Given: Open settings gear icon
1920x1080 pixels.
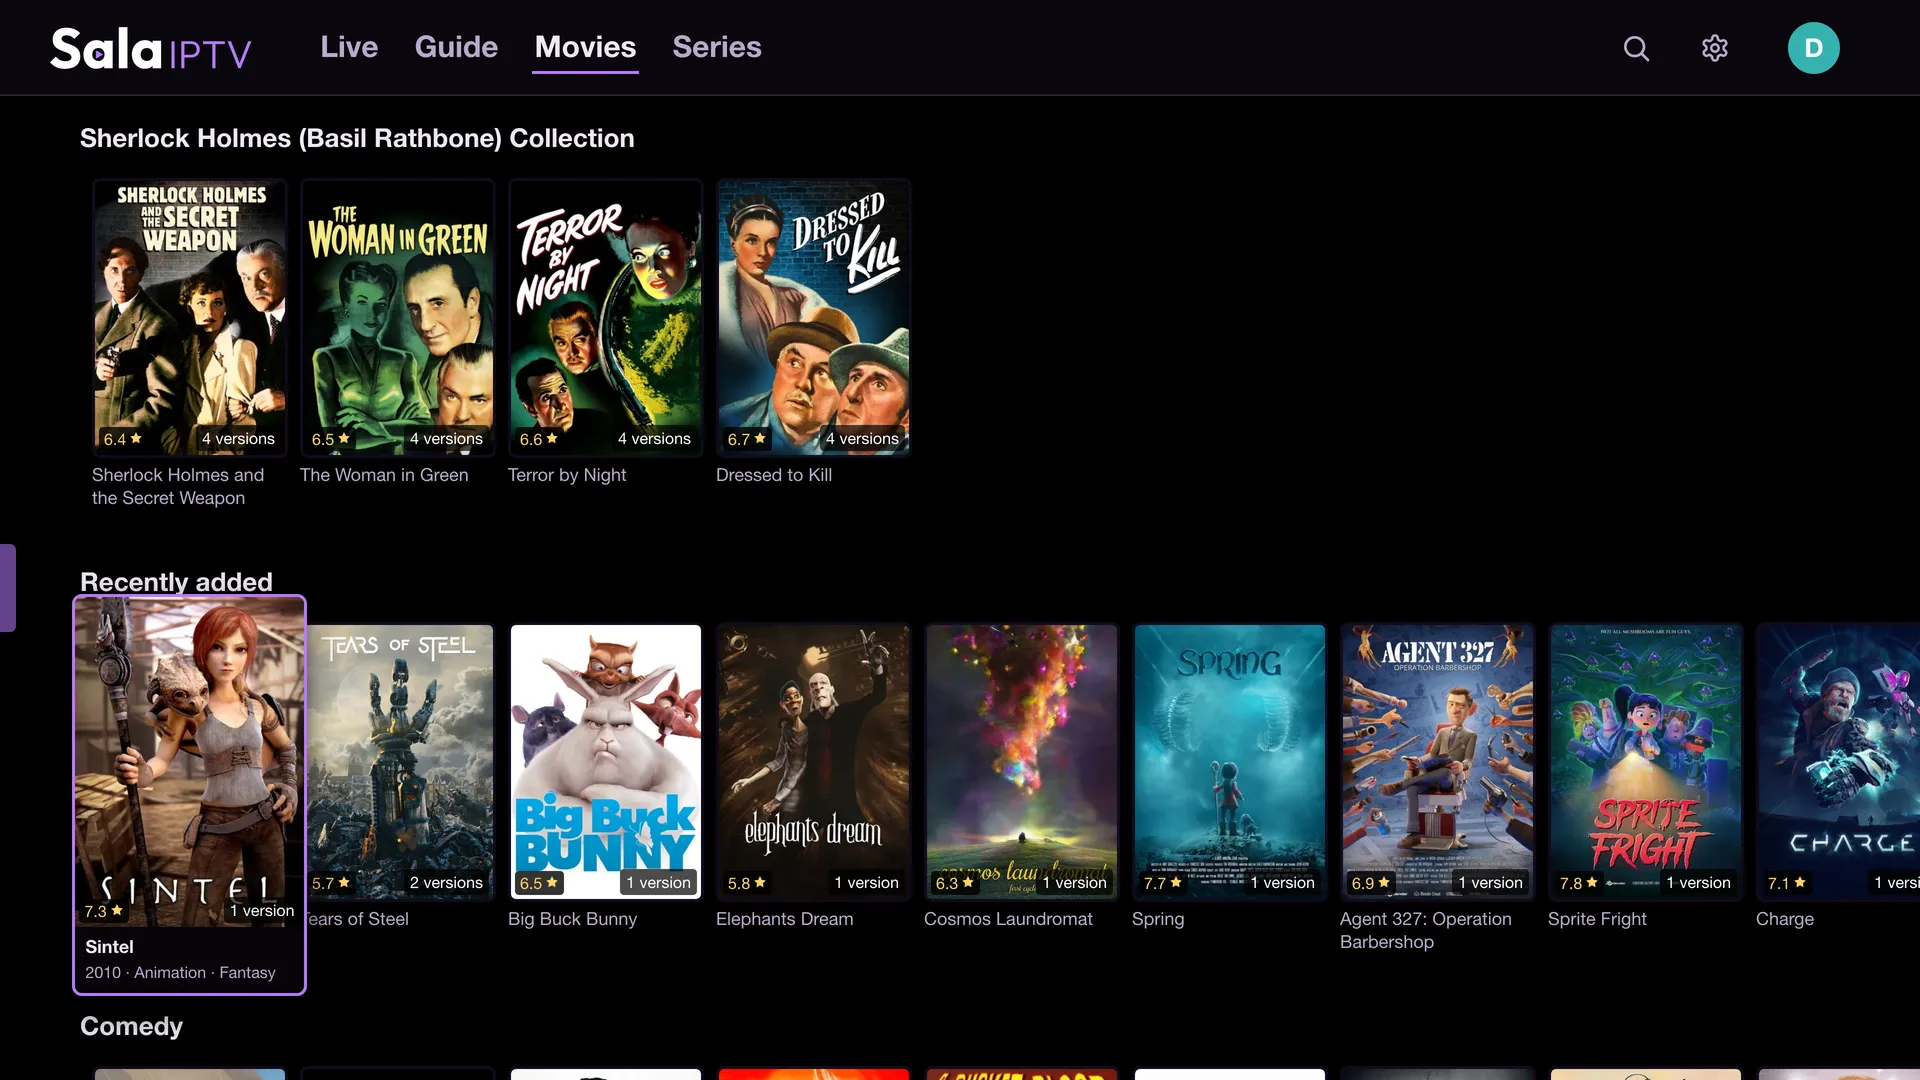Looking at the screenshot, I should click(1715, 48).
